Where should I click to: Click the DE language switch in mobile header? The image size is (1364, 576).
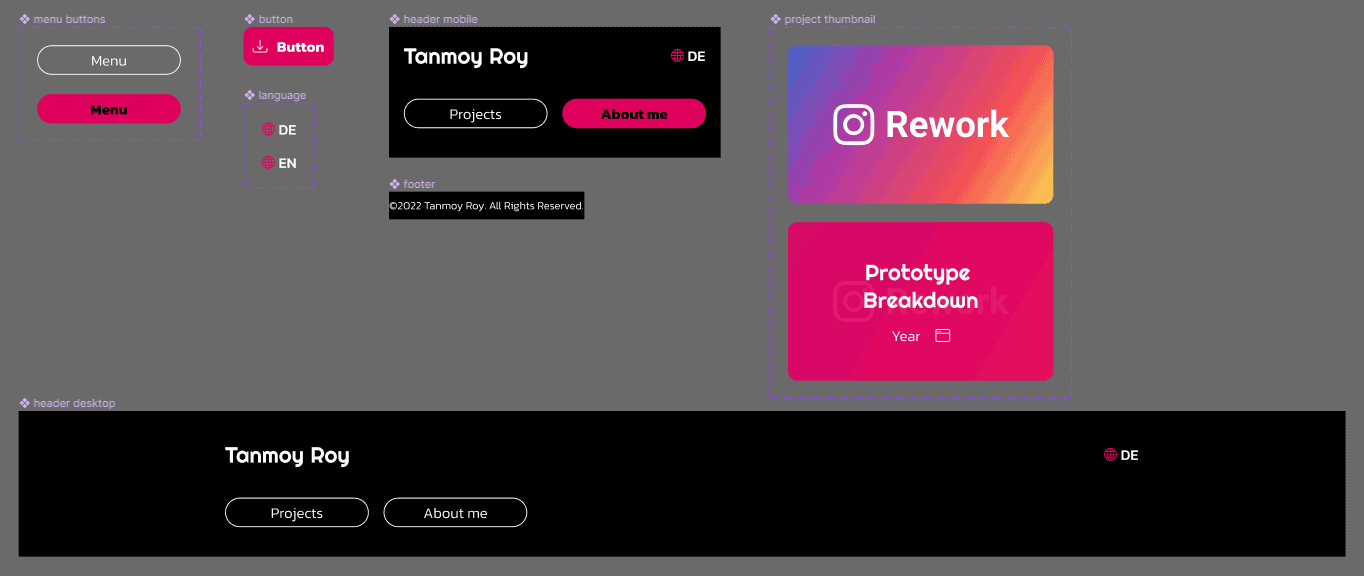(x=688, y=56)
